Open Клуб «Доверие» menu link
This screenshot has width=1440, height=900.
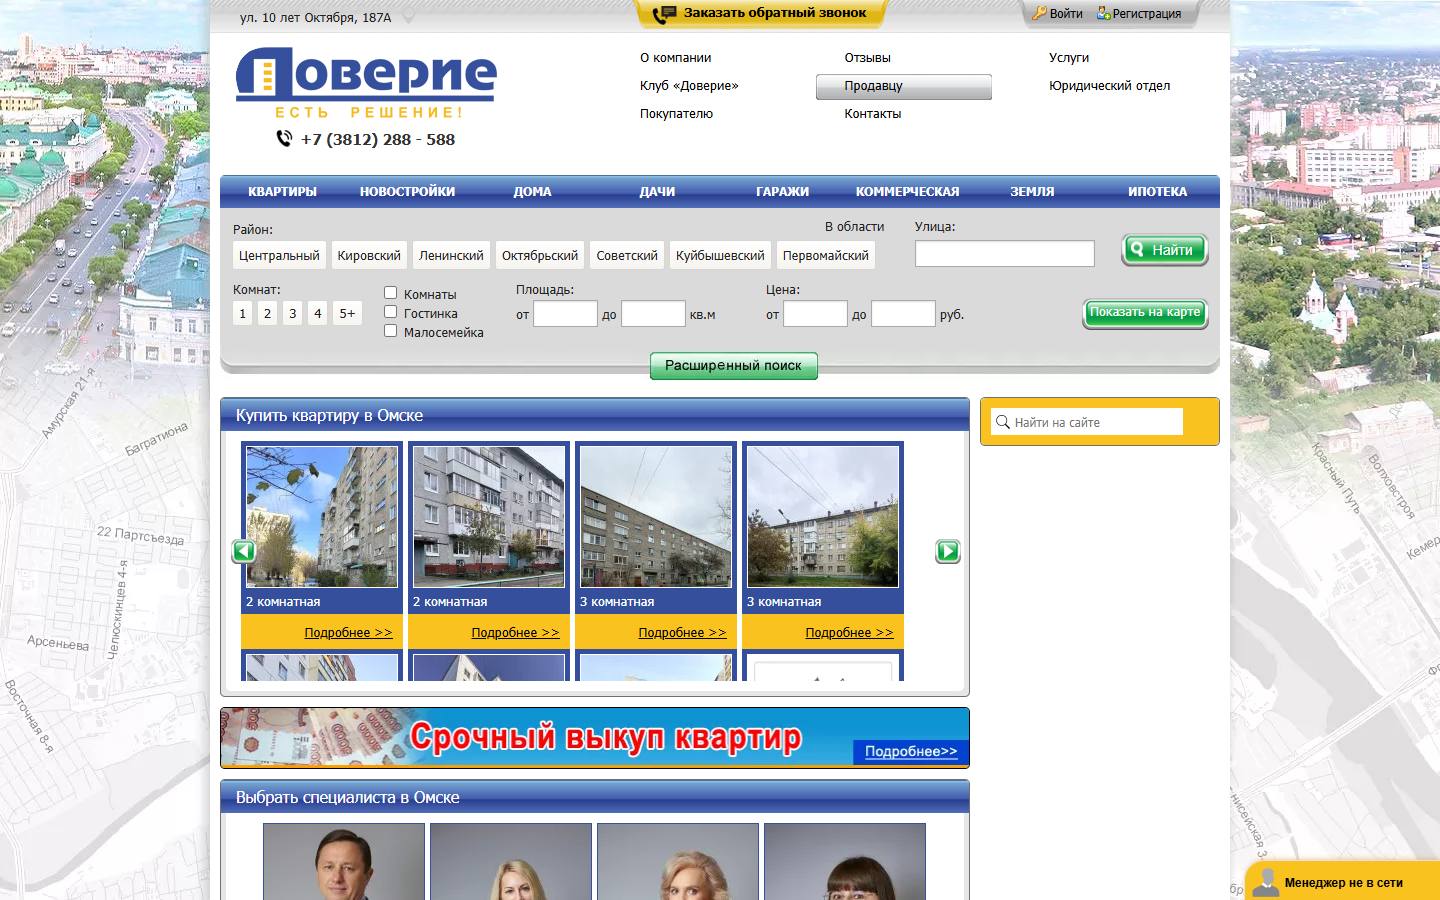click(x=689, y=86)
